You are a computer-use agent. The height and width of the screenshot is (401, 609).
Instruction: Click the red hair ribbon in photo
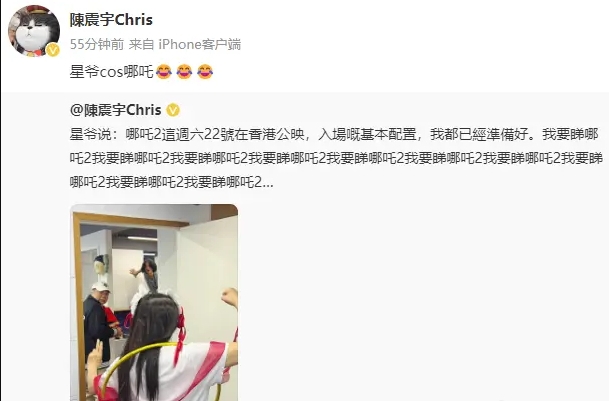180,335
